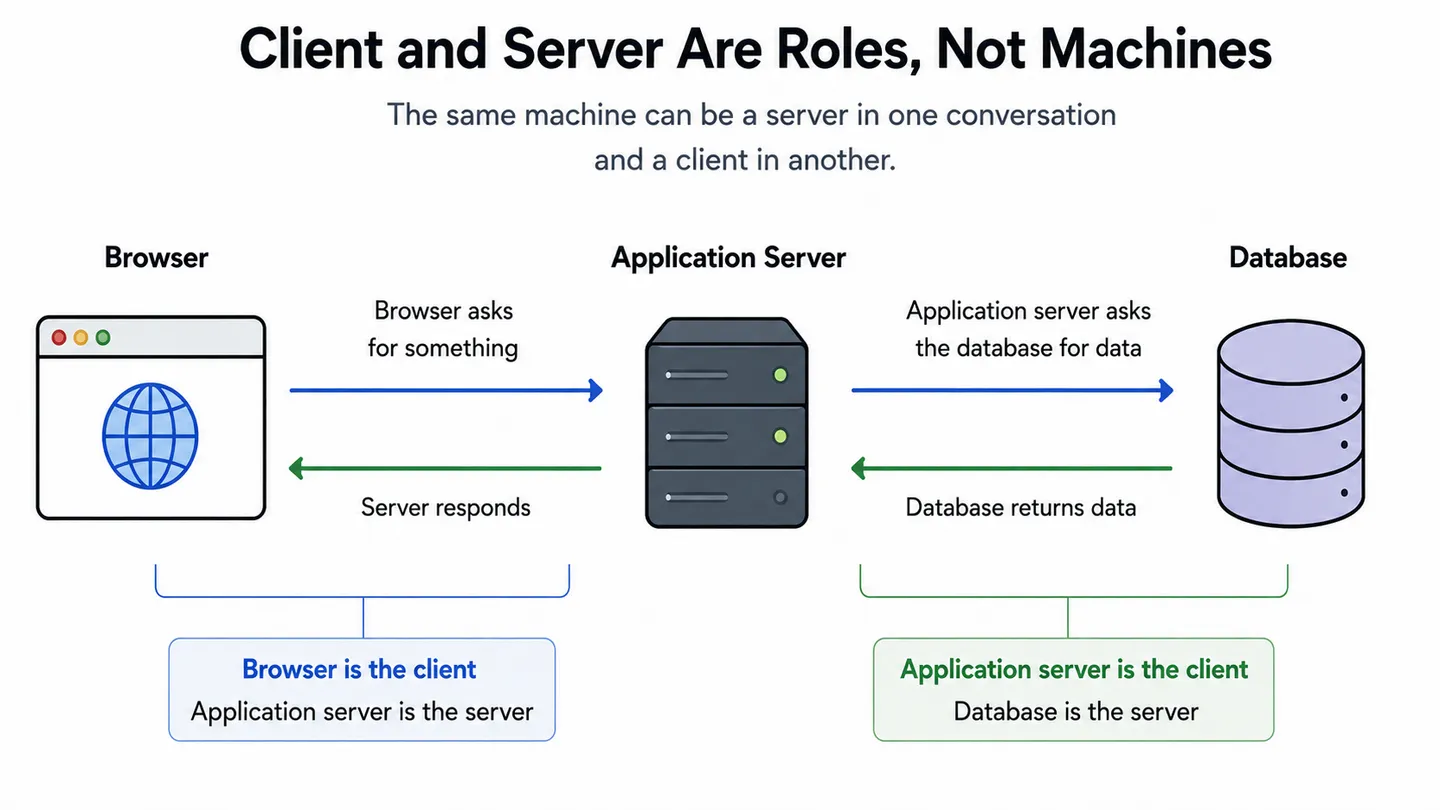Click the green dot in browser window
This screenshot has height=810, width=1440.
(x=103, y=338)
